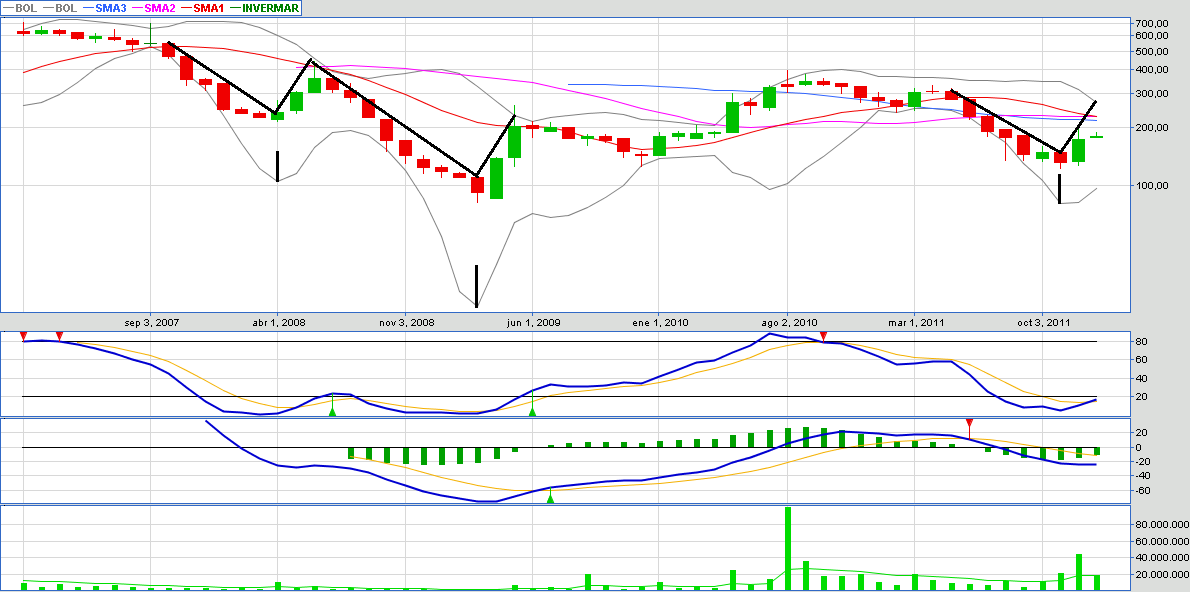This screenshot has height=592, width=1190.
Task: Click the black vertical marker near abr 1, 2008
Action: [277, 165]
